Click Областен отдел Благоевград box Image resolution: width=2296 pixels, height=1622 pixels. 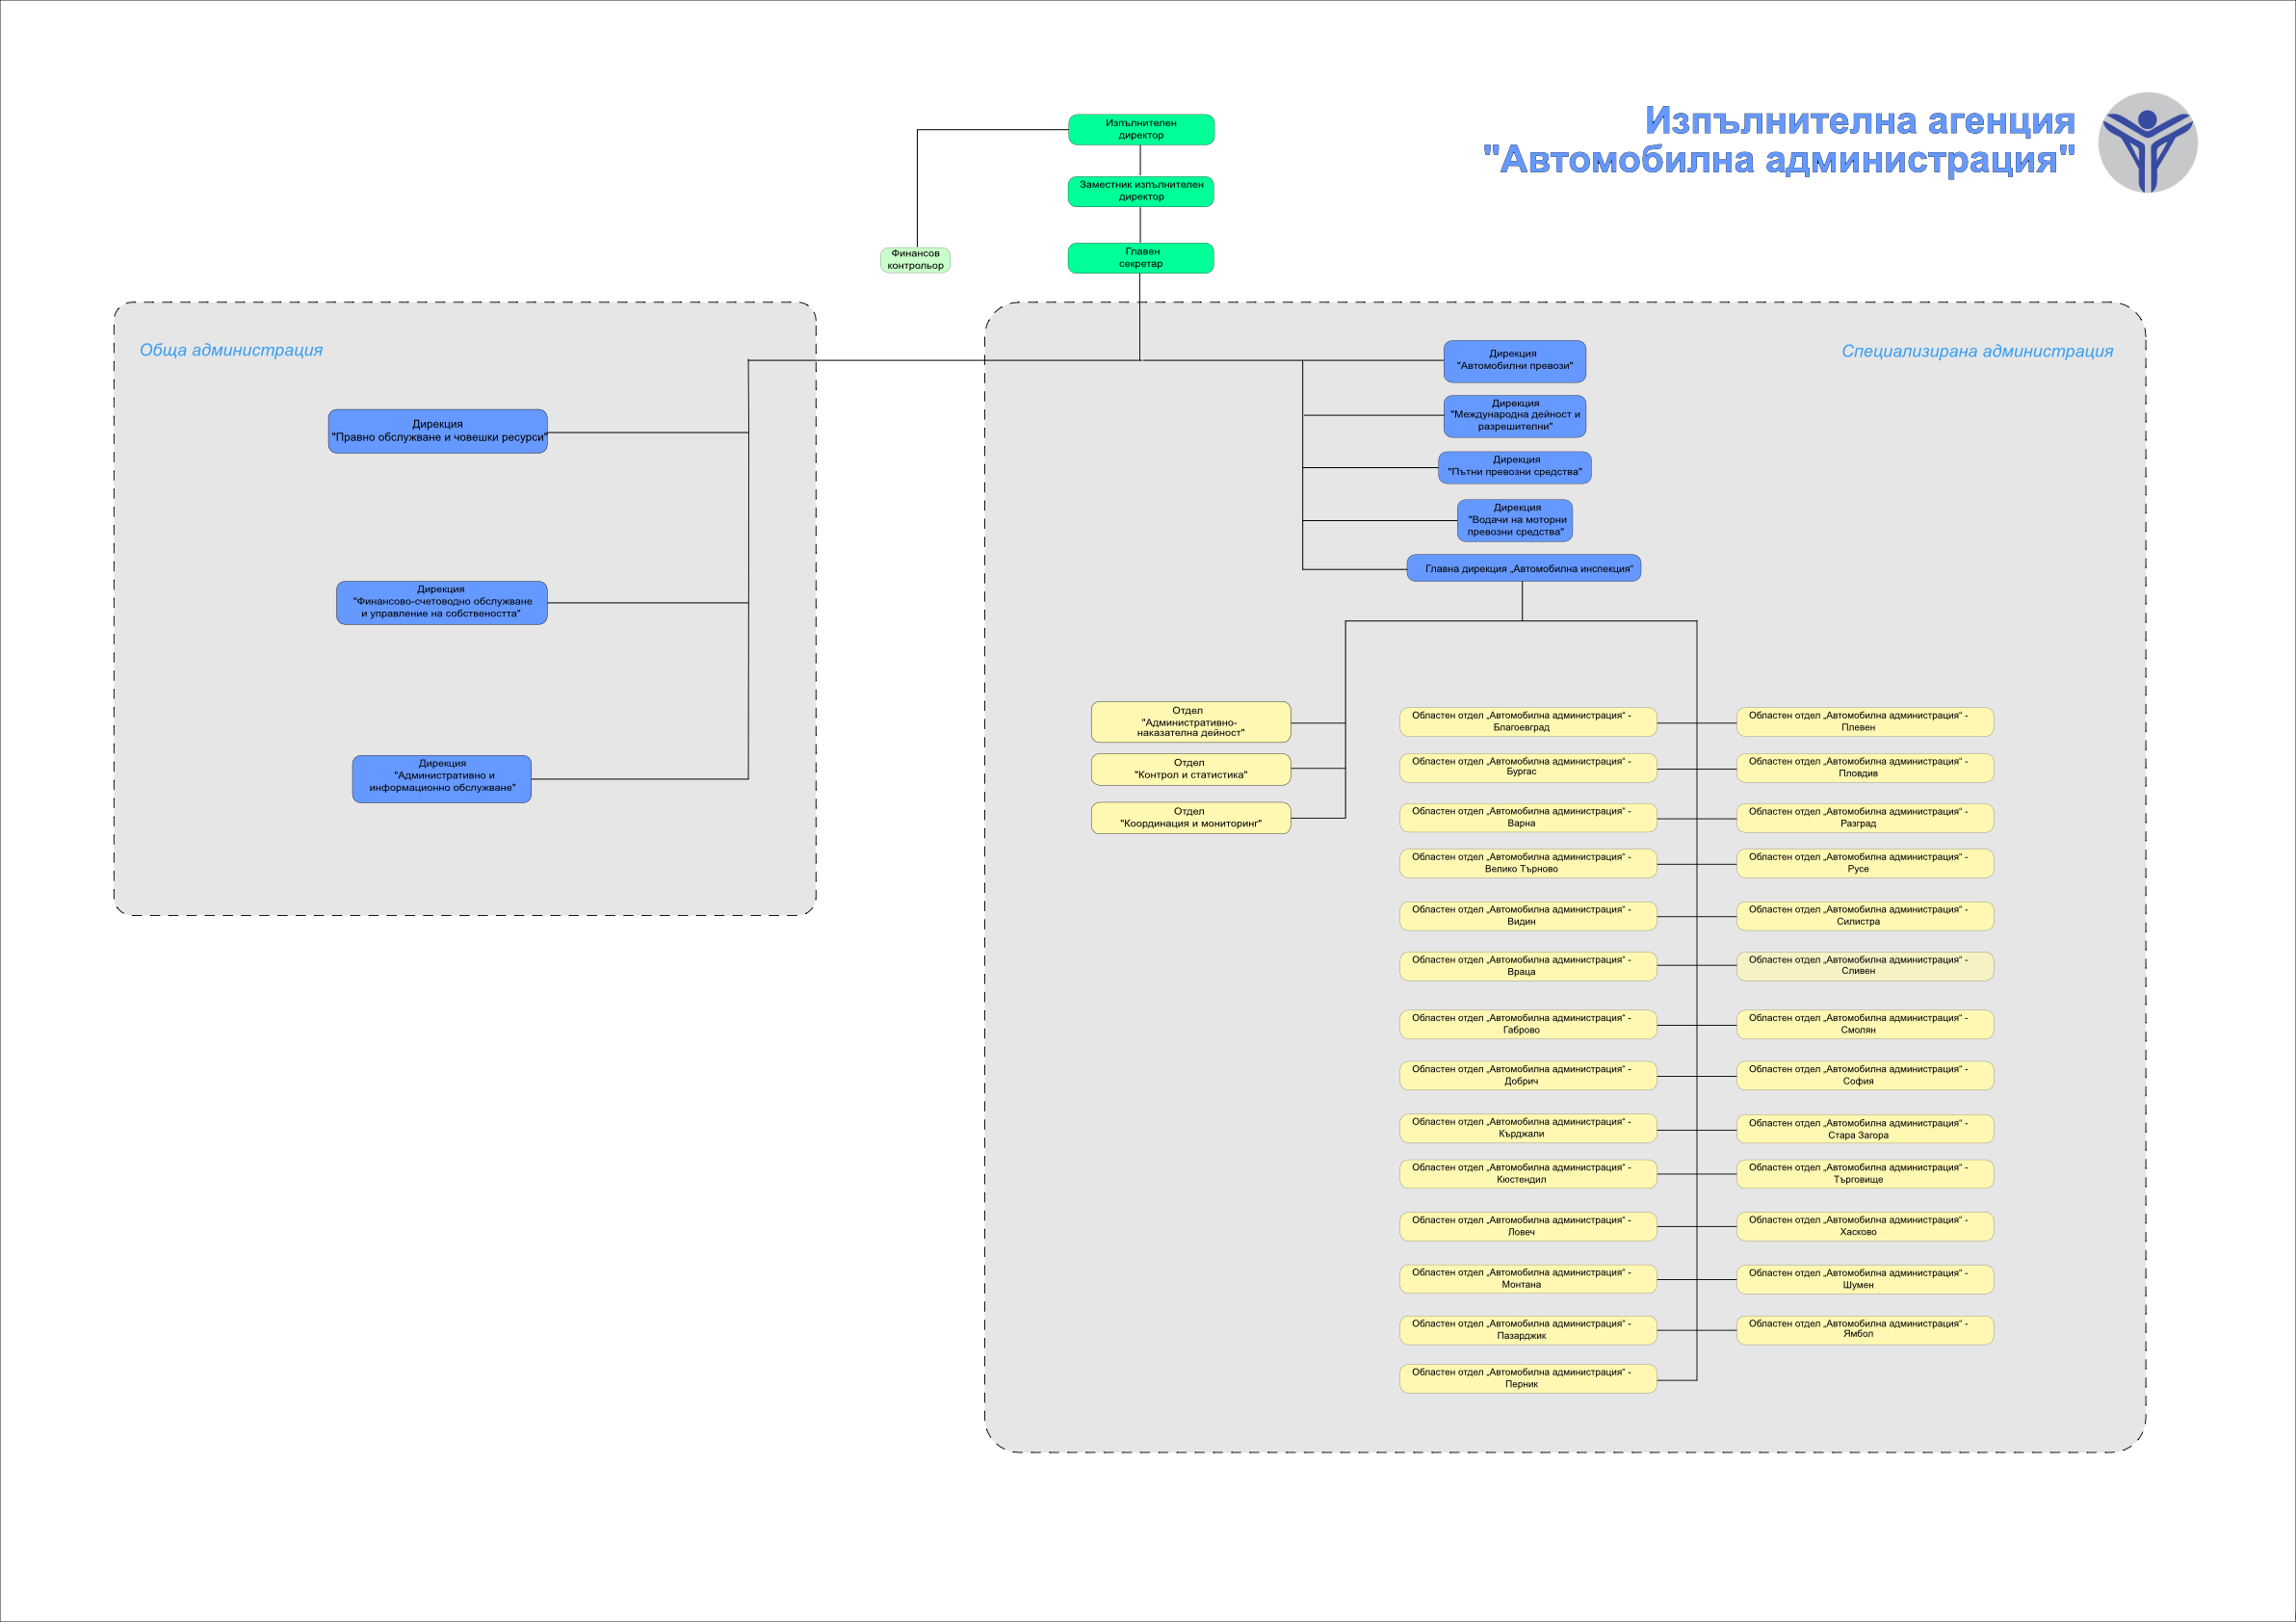click(x=1528, y=722)
